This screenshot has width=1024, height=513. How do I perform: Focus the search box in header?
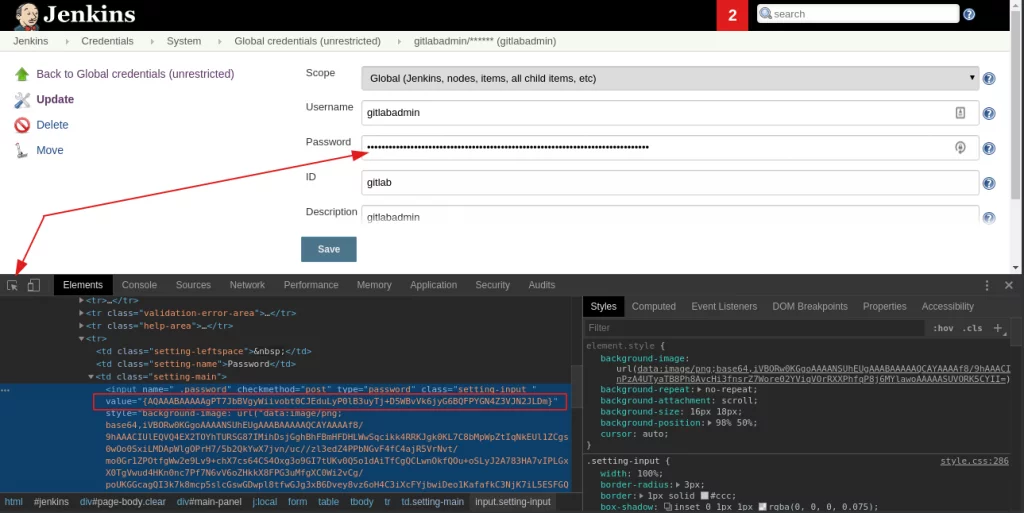857,14
